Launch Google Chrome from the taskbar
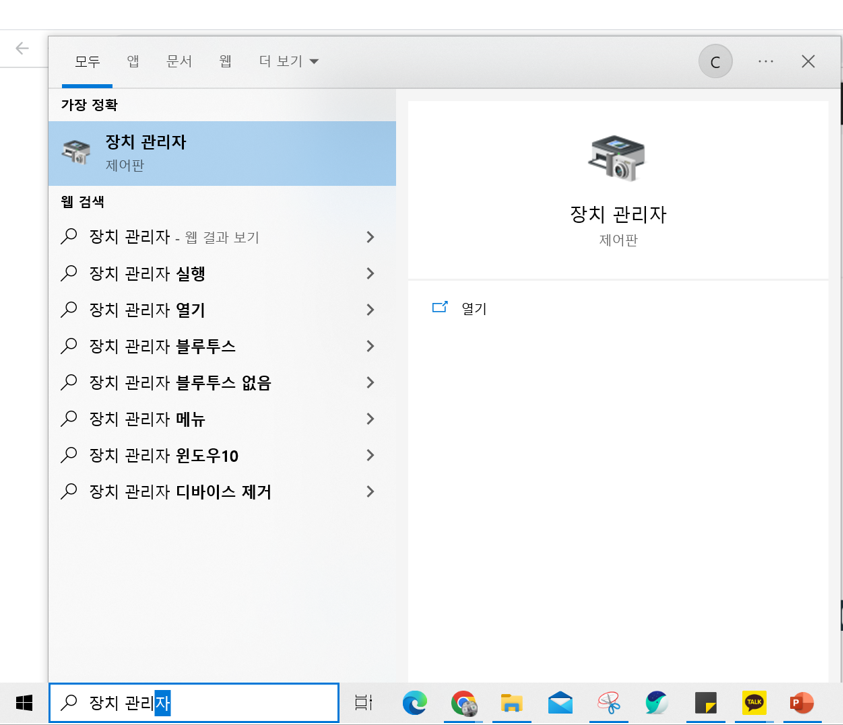This screenshot has width=843, height=725. pyautogui.click(x=465, y=703)
